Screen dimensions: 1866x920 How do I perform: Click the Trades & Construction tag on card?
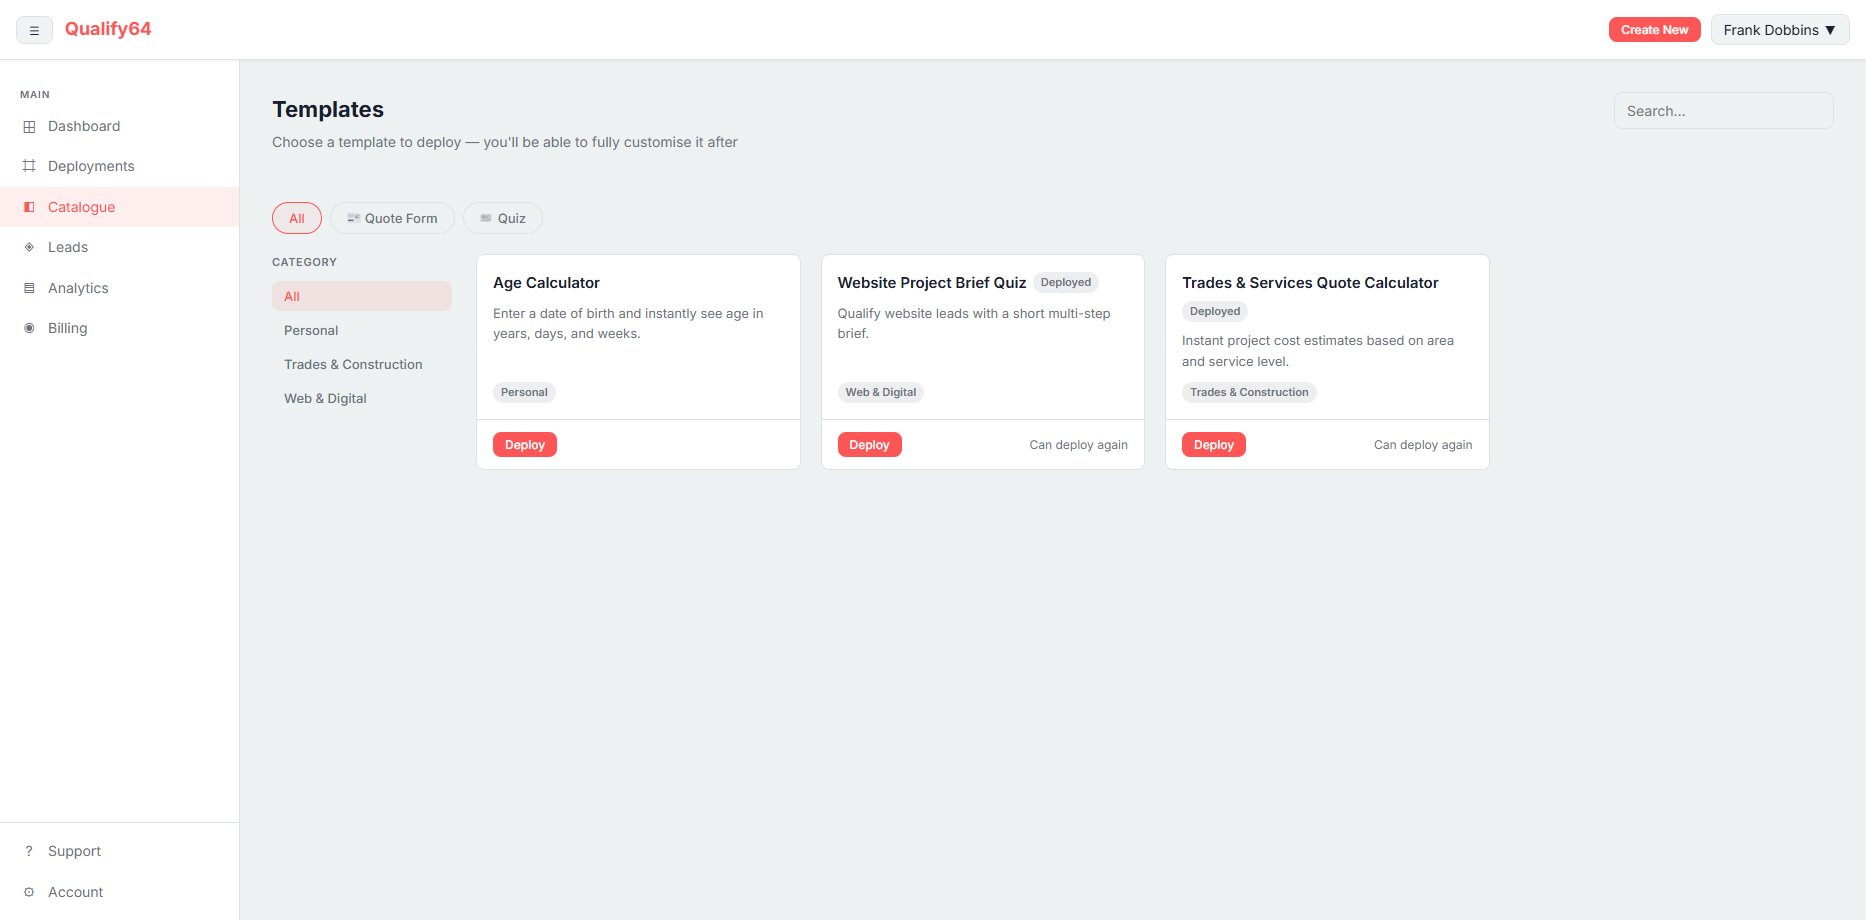pos(1249,392)
